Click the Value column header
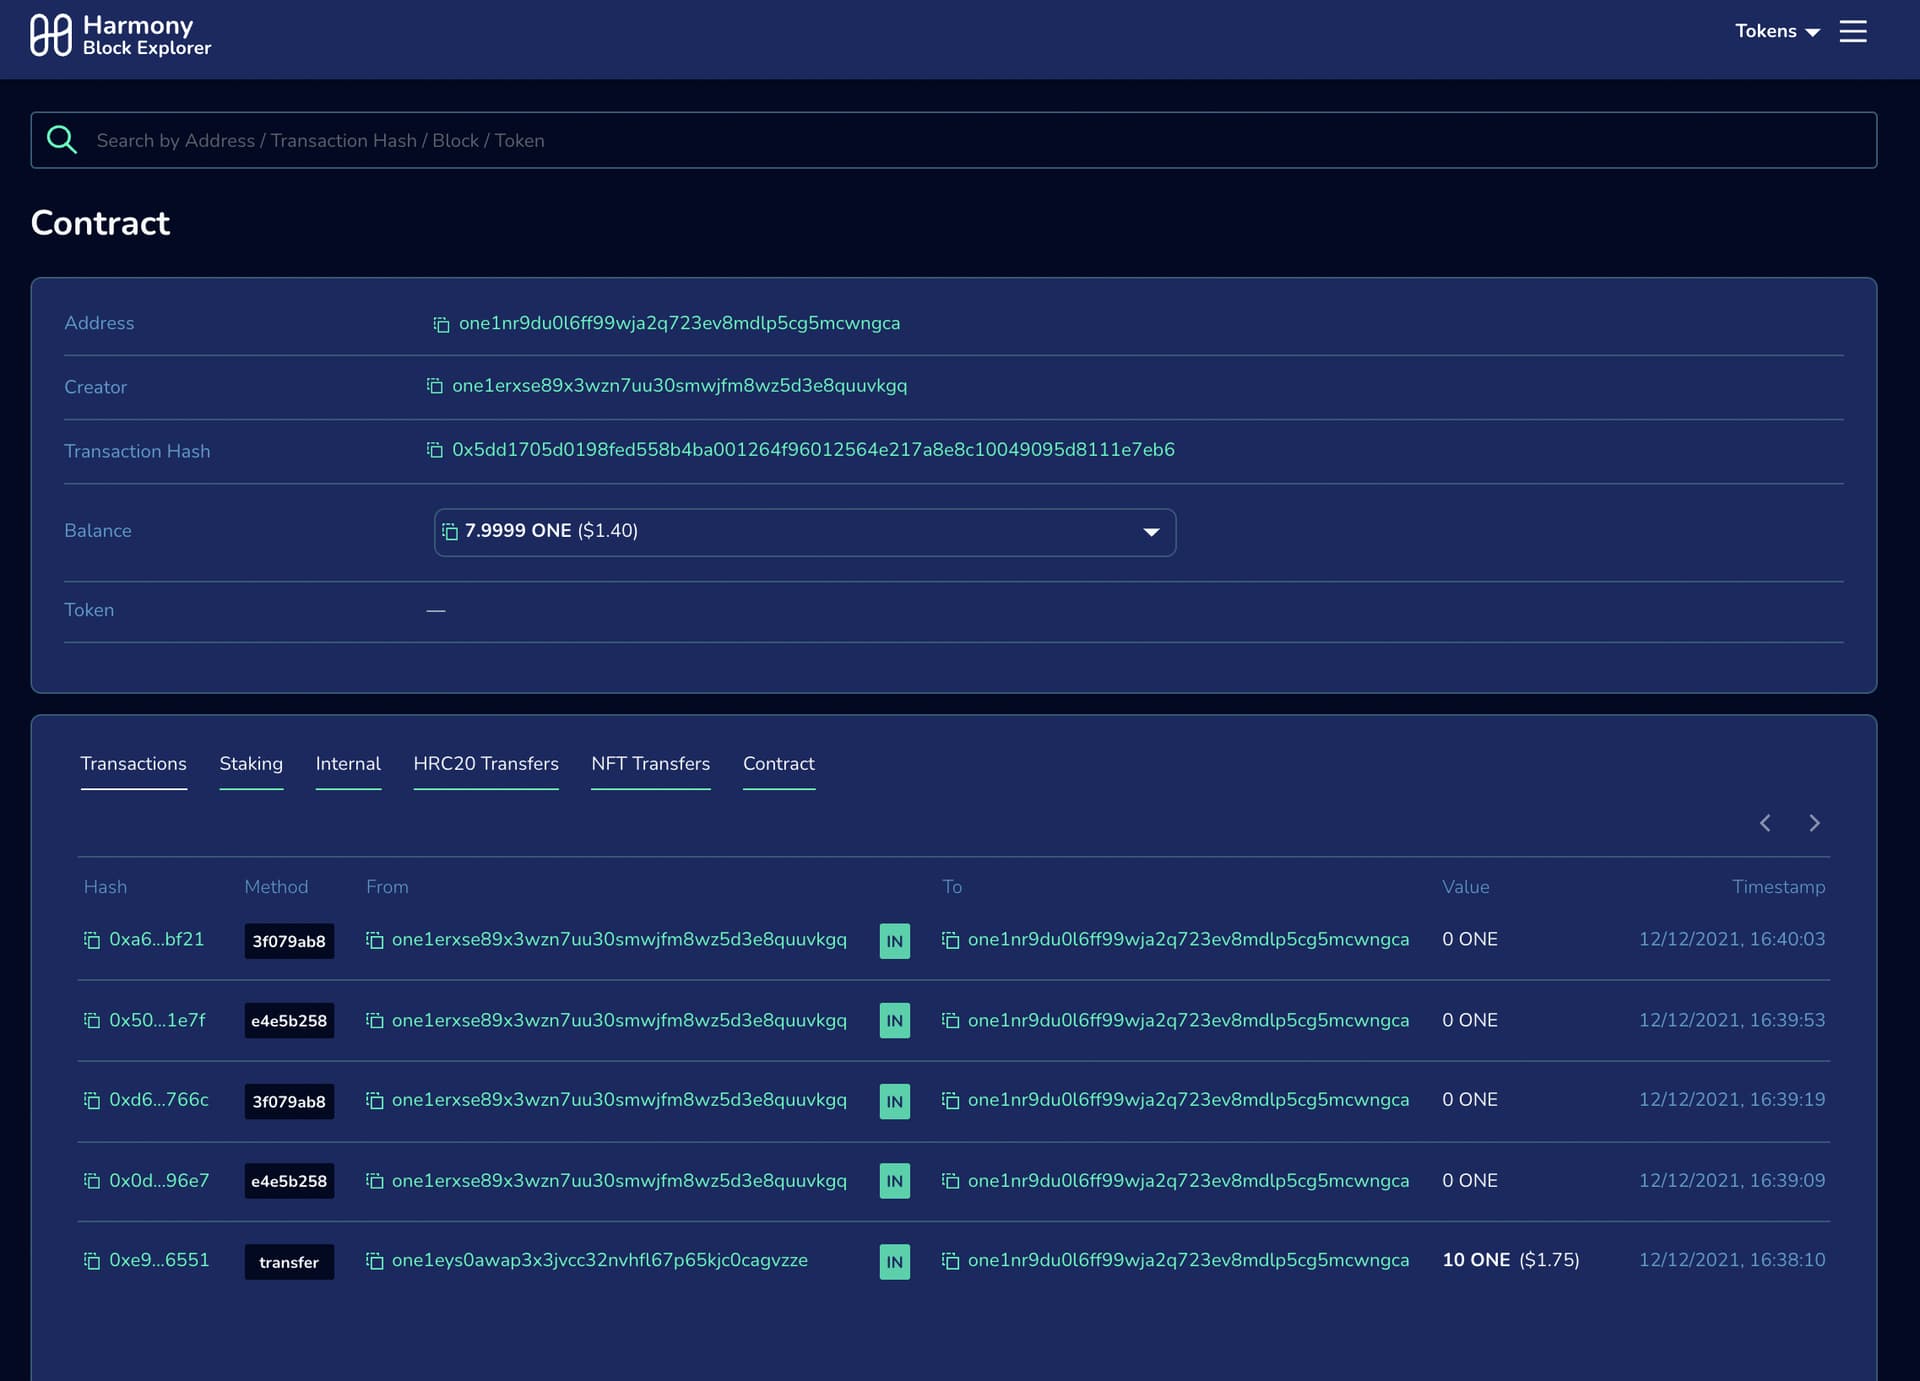Image resolution: width=1920 pixels, height=1381 pixels. tap(1465, 887)
